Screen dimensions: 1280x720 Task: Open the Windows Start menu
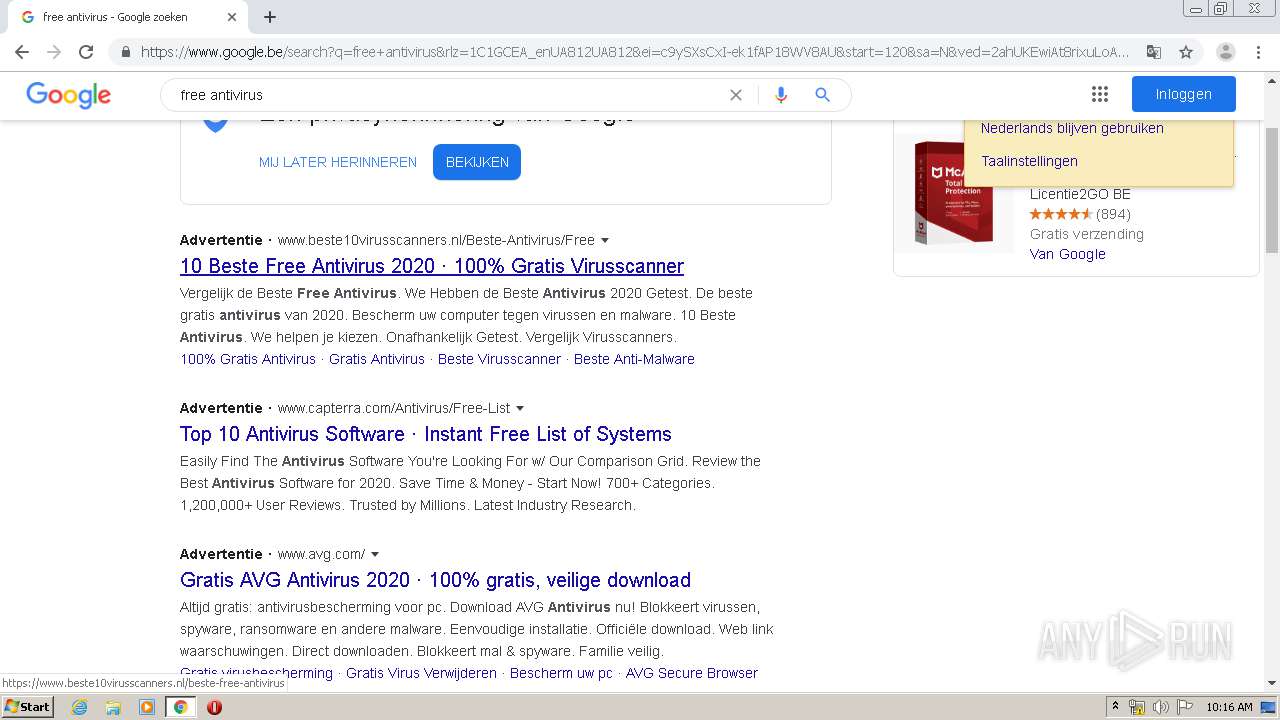(x=27, y=707)
